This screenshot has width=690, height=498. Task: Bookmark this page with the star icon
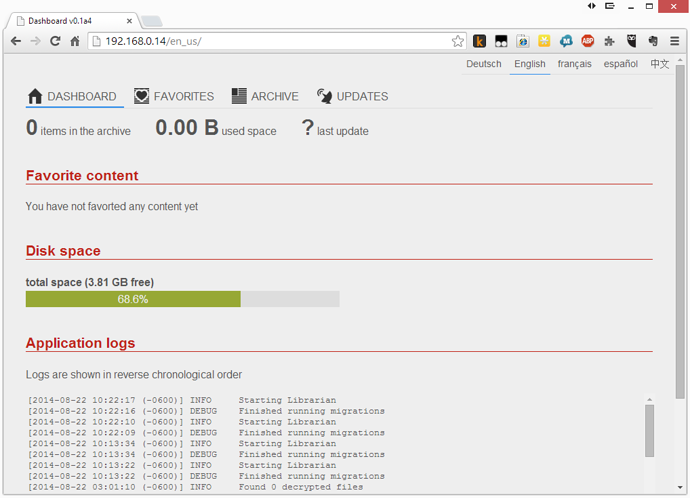(458, 41)
